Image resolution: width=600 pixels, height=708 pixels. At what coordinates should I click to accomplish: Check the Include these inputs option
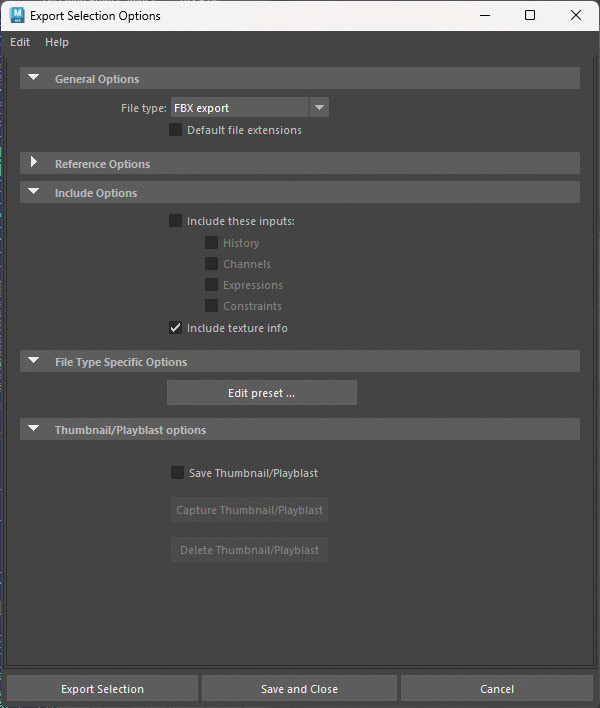[x=176, y=221]
